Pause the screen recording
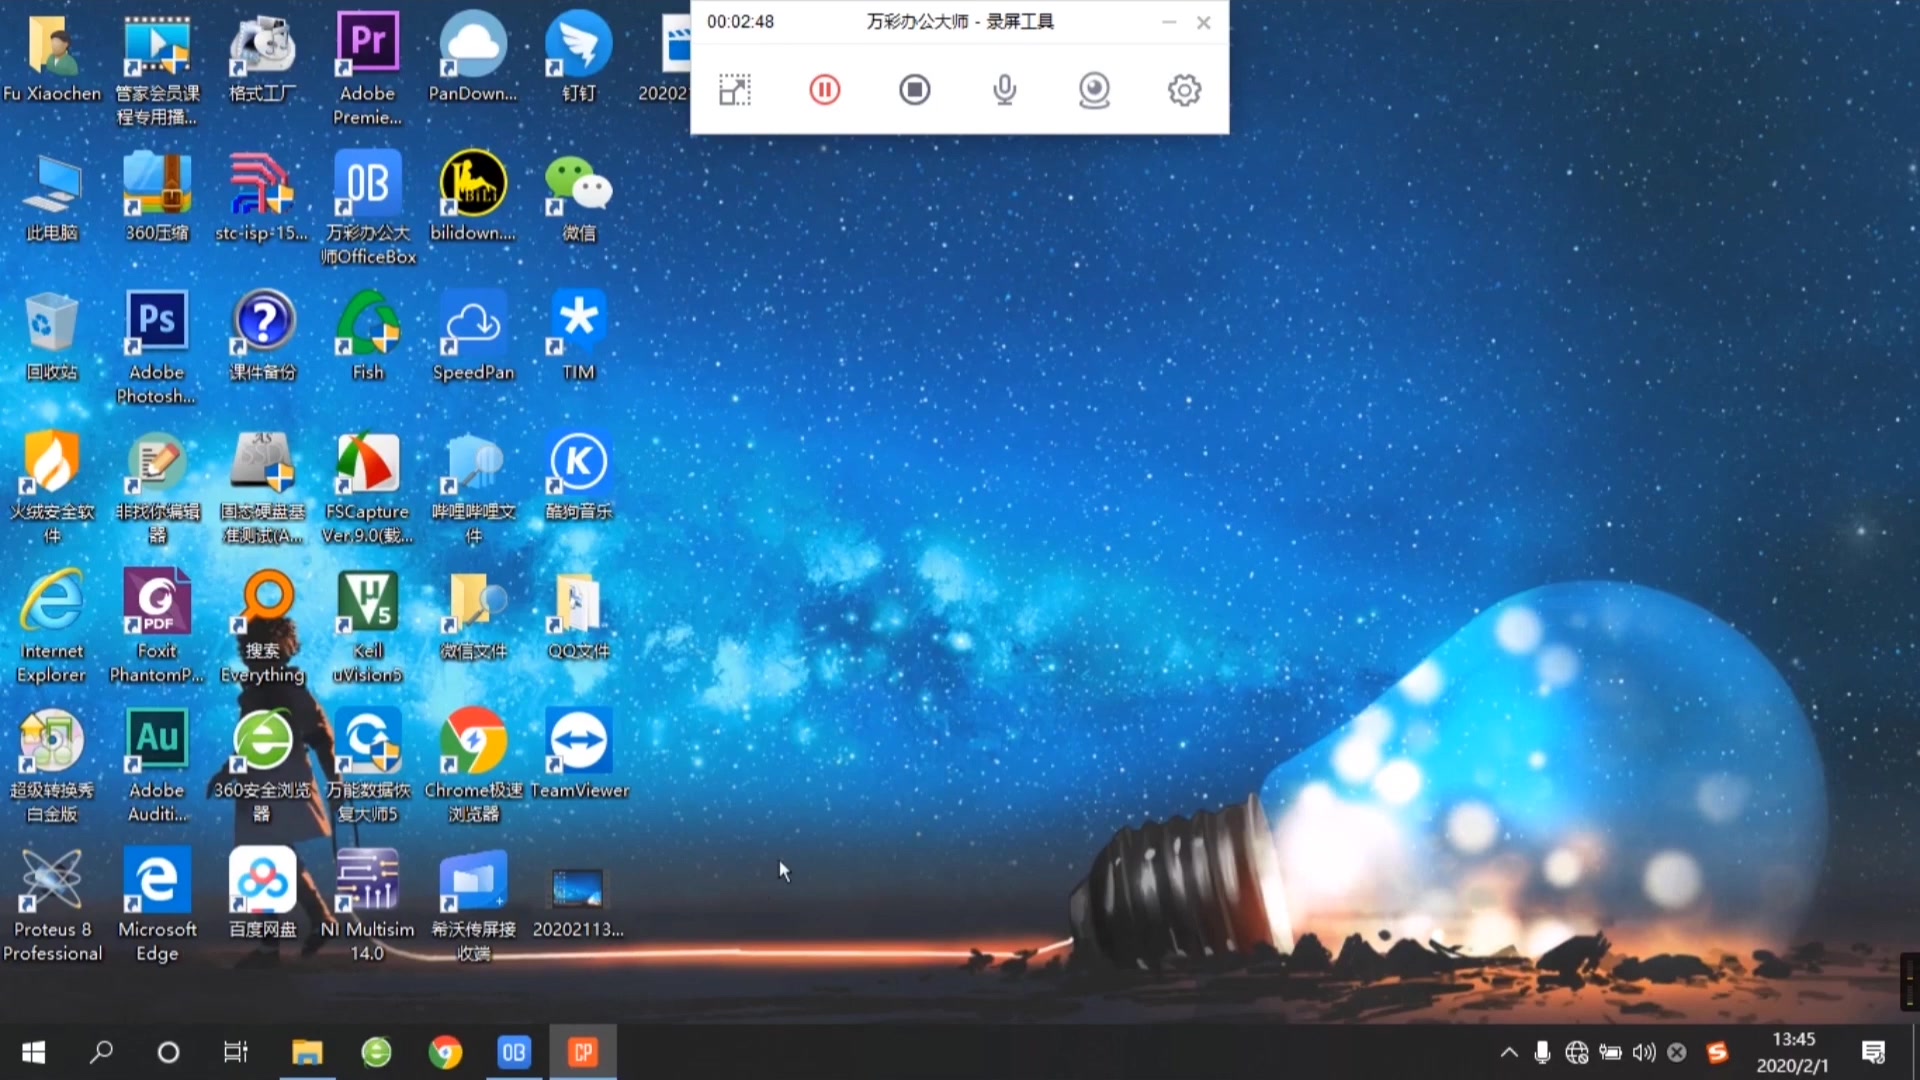Viewport: 1920px width, 1080px height. [824, 90]
